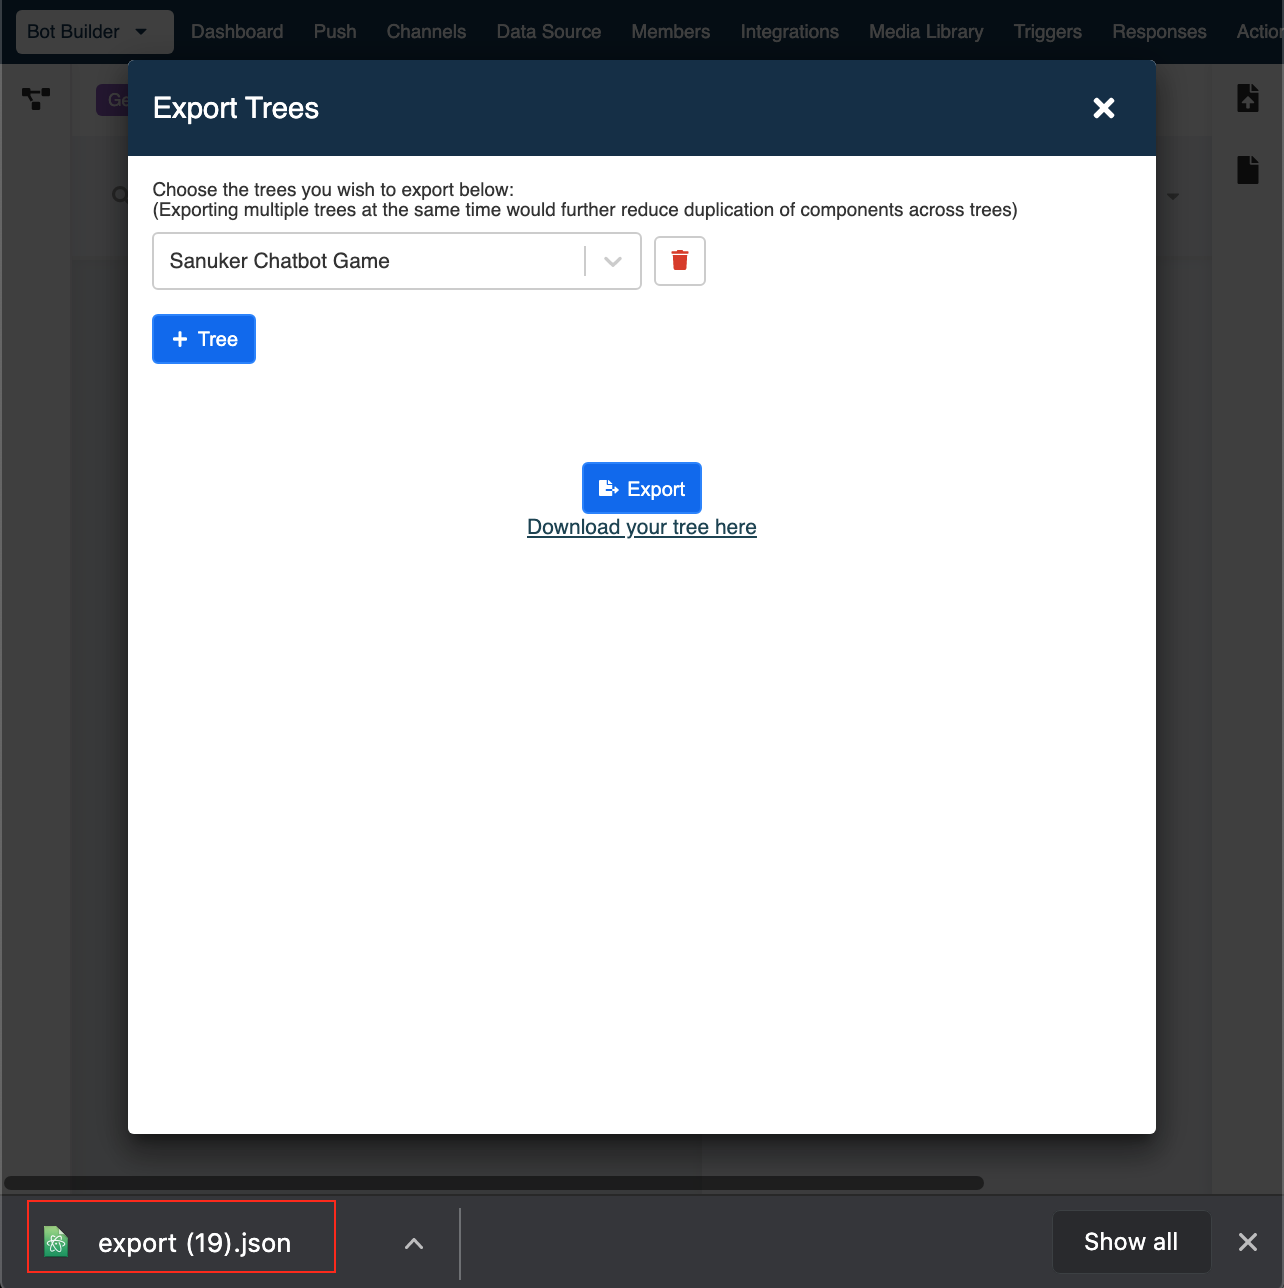Follow the Download your tree here link
The image size is (1284, 1288).
tap(641, 527)
